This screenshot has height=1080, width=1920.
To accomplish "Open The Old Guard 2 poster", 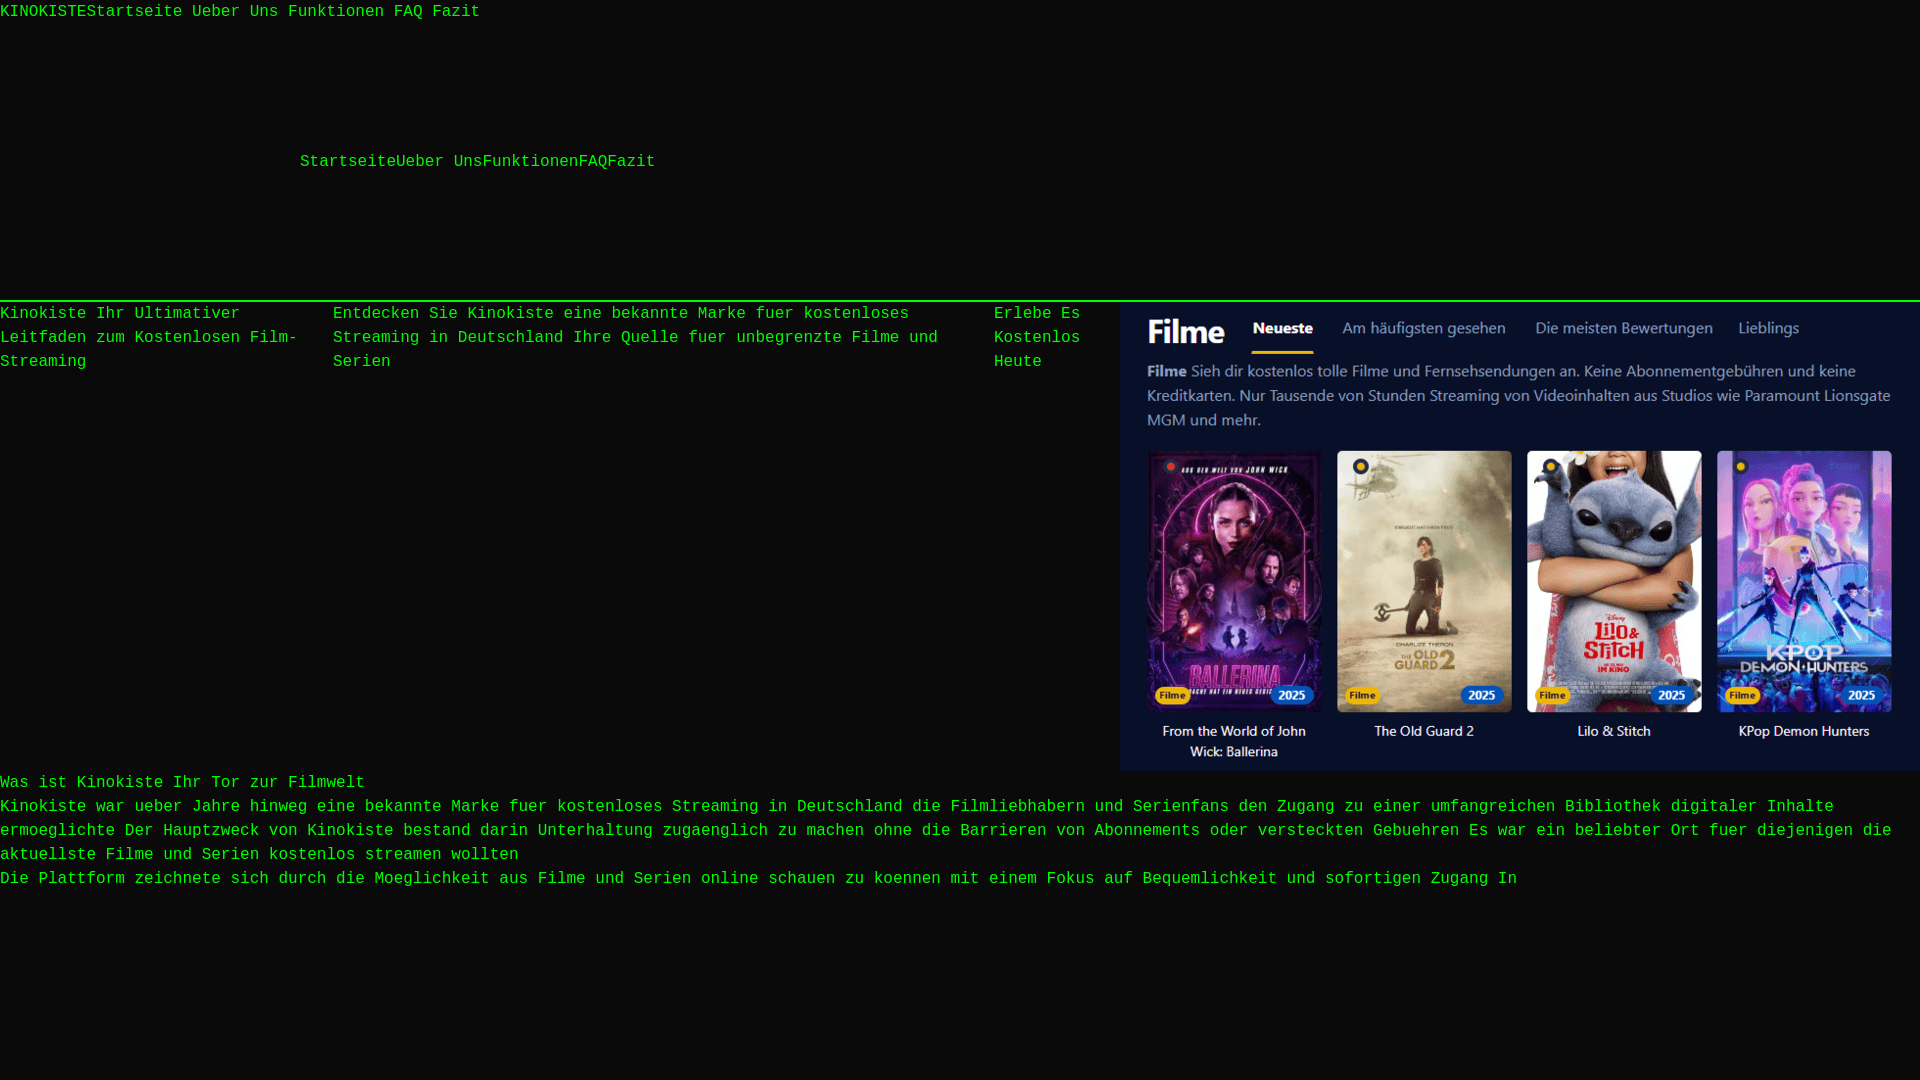I will pos(1424,581).
